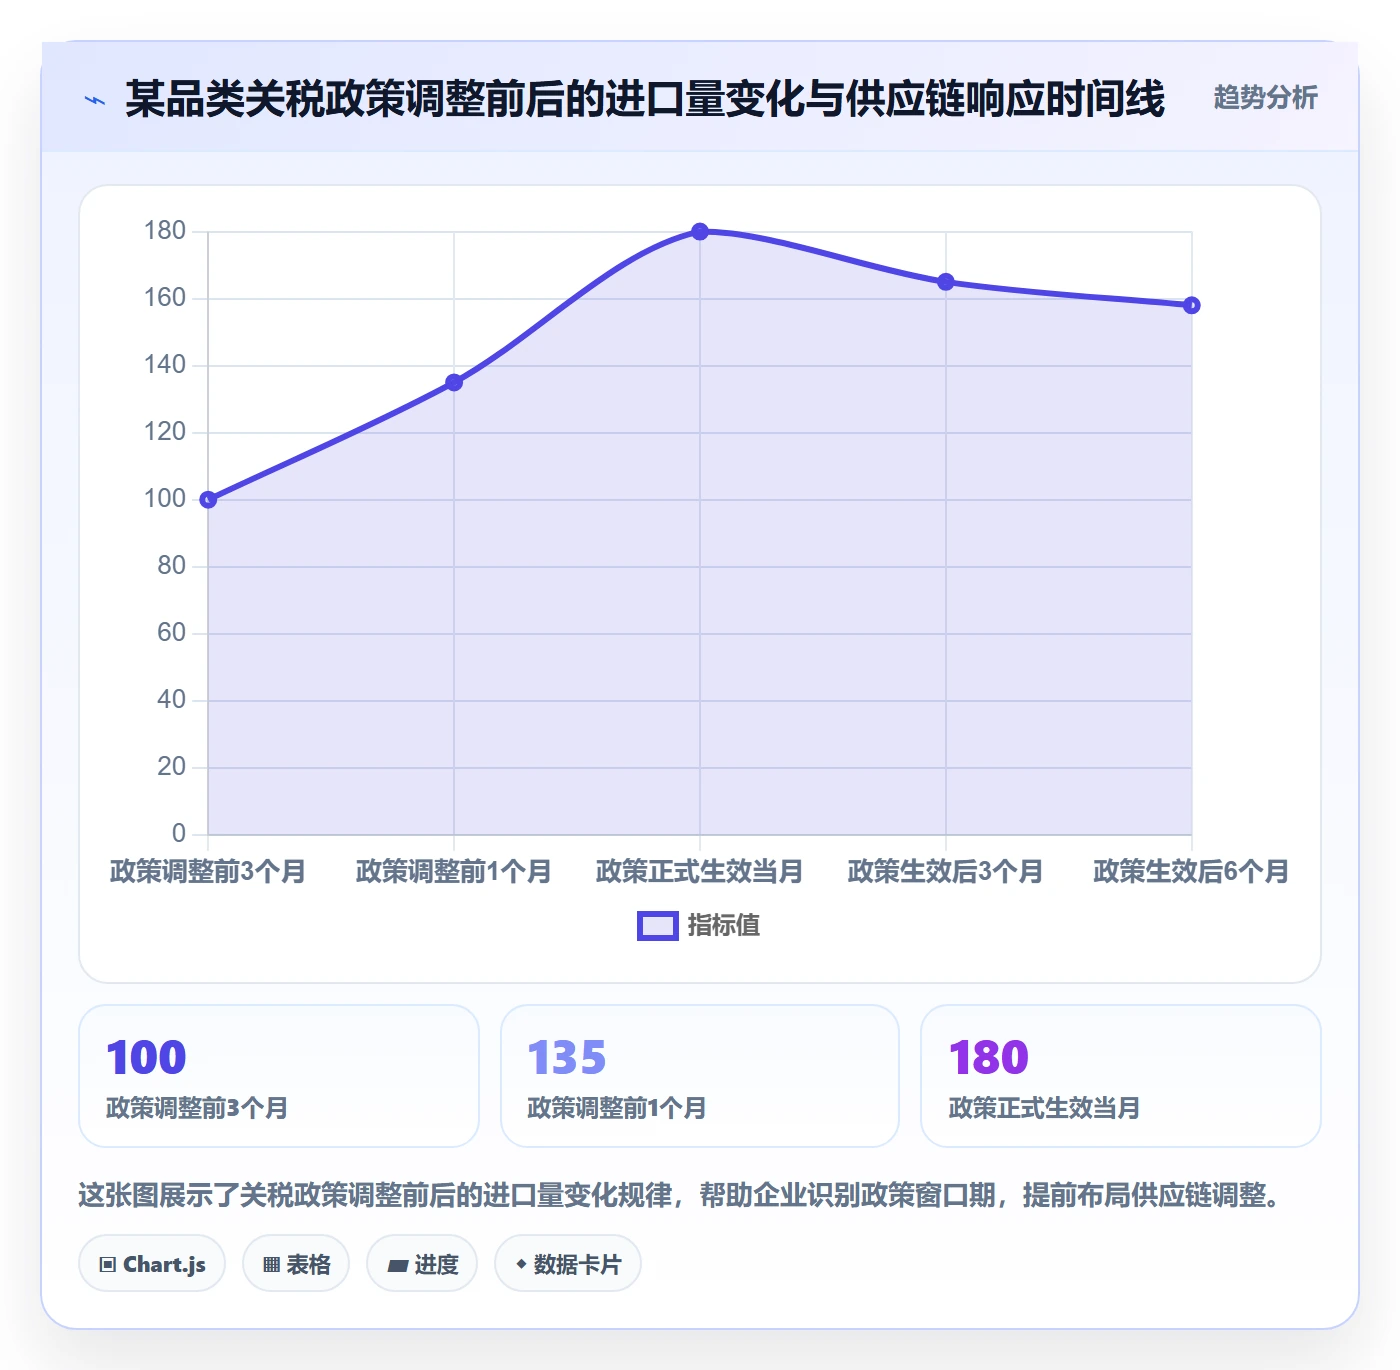The image size is (1400, 1370).
Task: Click the chart title starting with 某品类关税政策
Action: point(645,99)
